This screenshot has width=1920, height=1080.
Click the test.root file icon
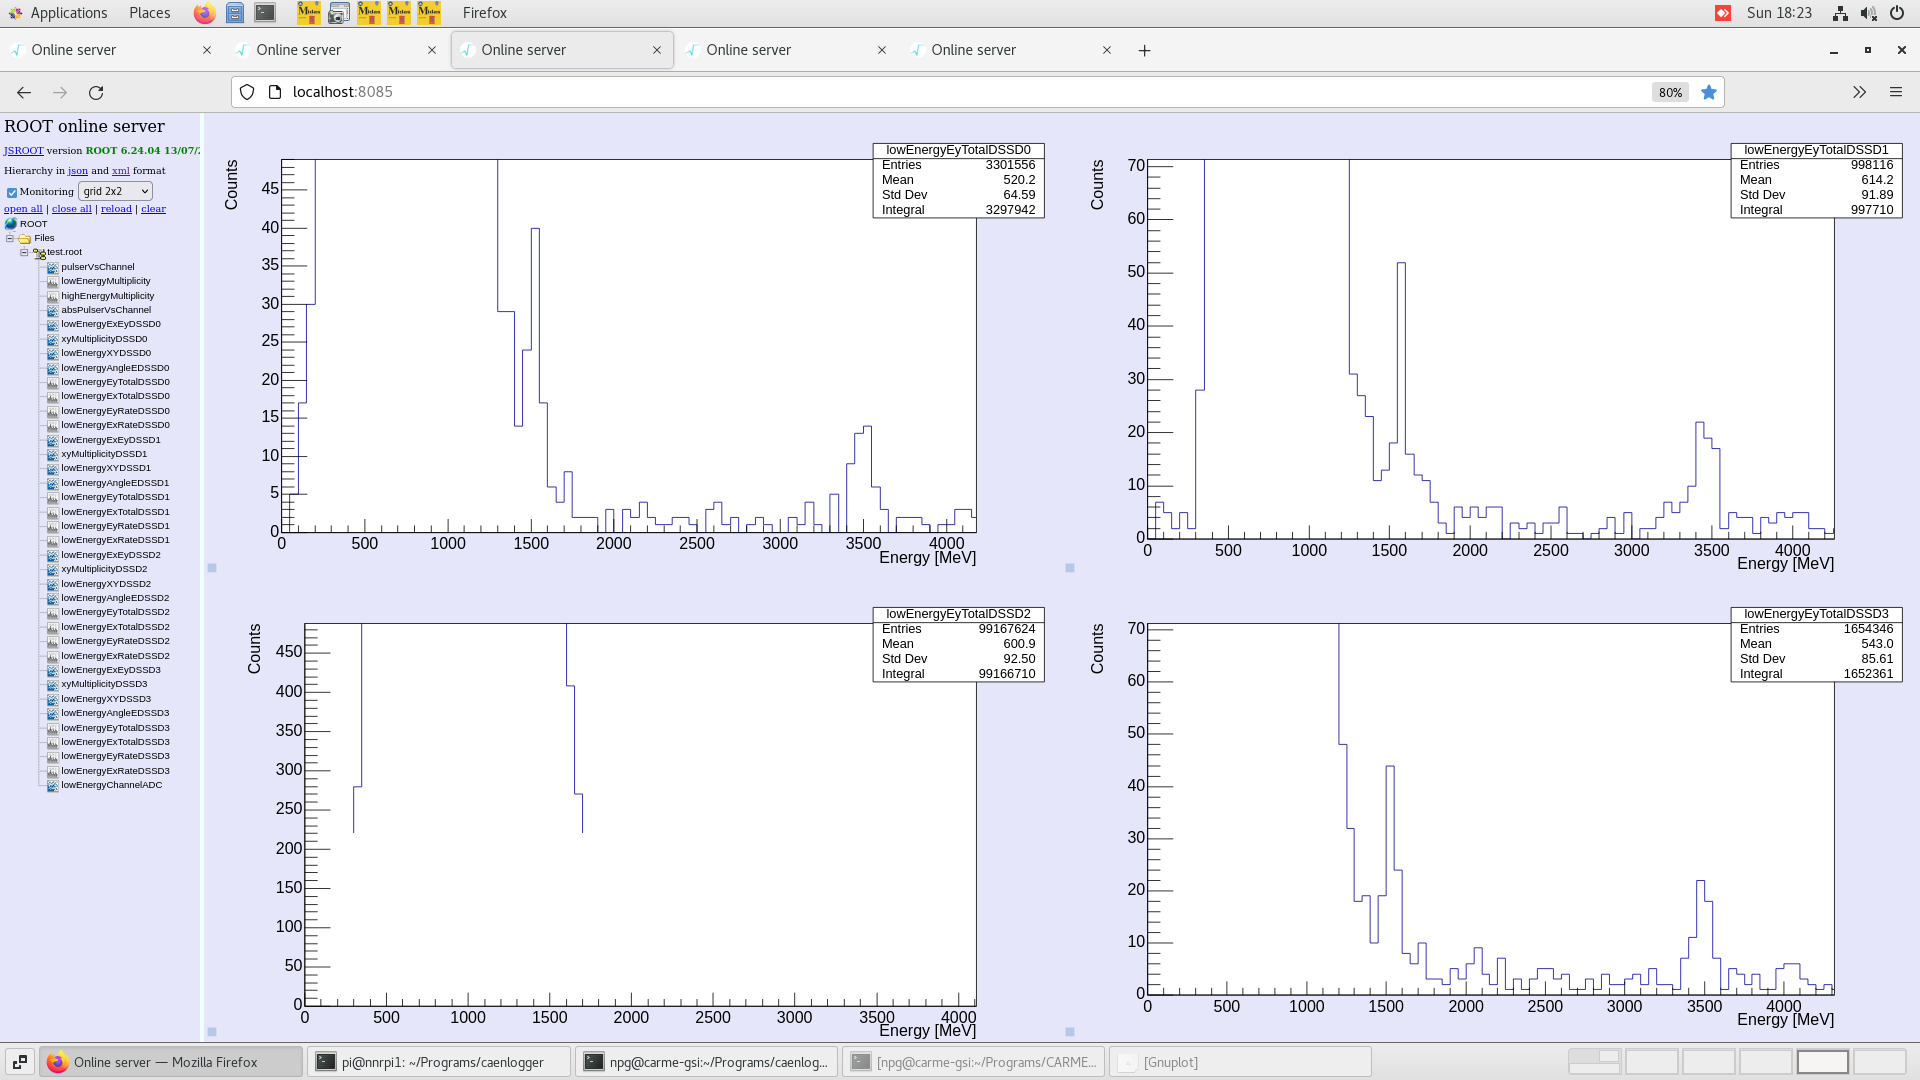pos(39,253)
